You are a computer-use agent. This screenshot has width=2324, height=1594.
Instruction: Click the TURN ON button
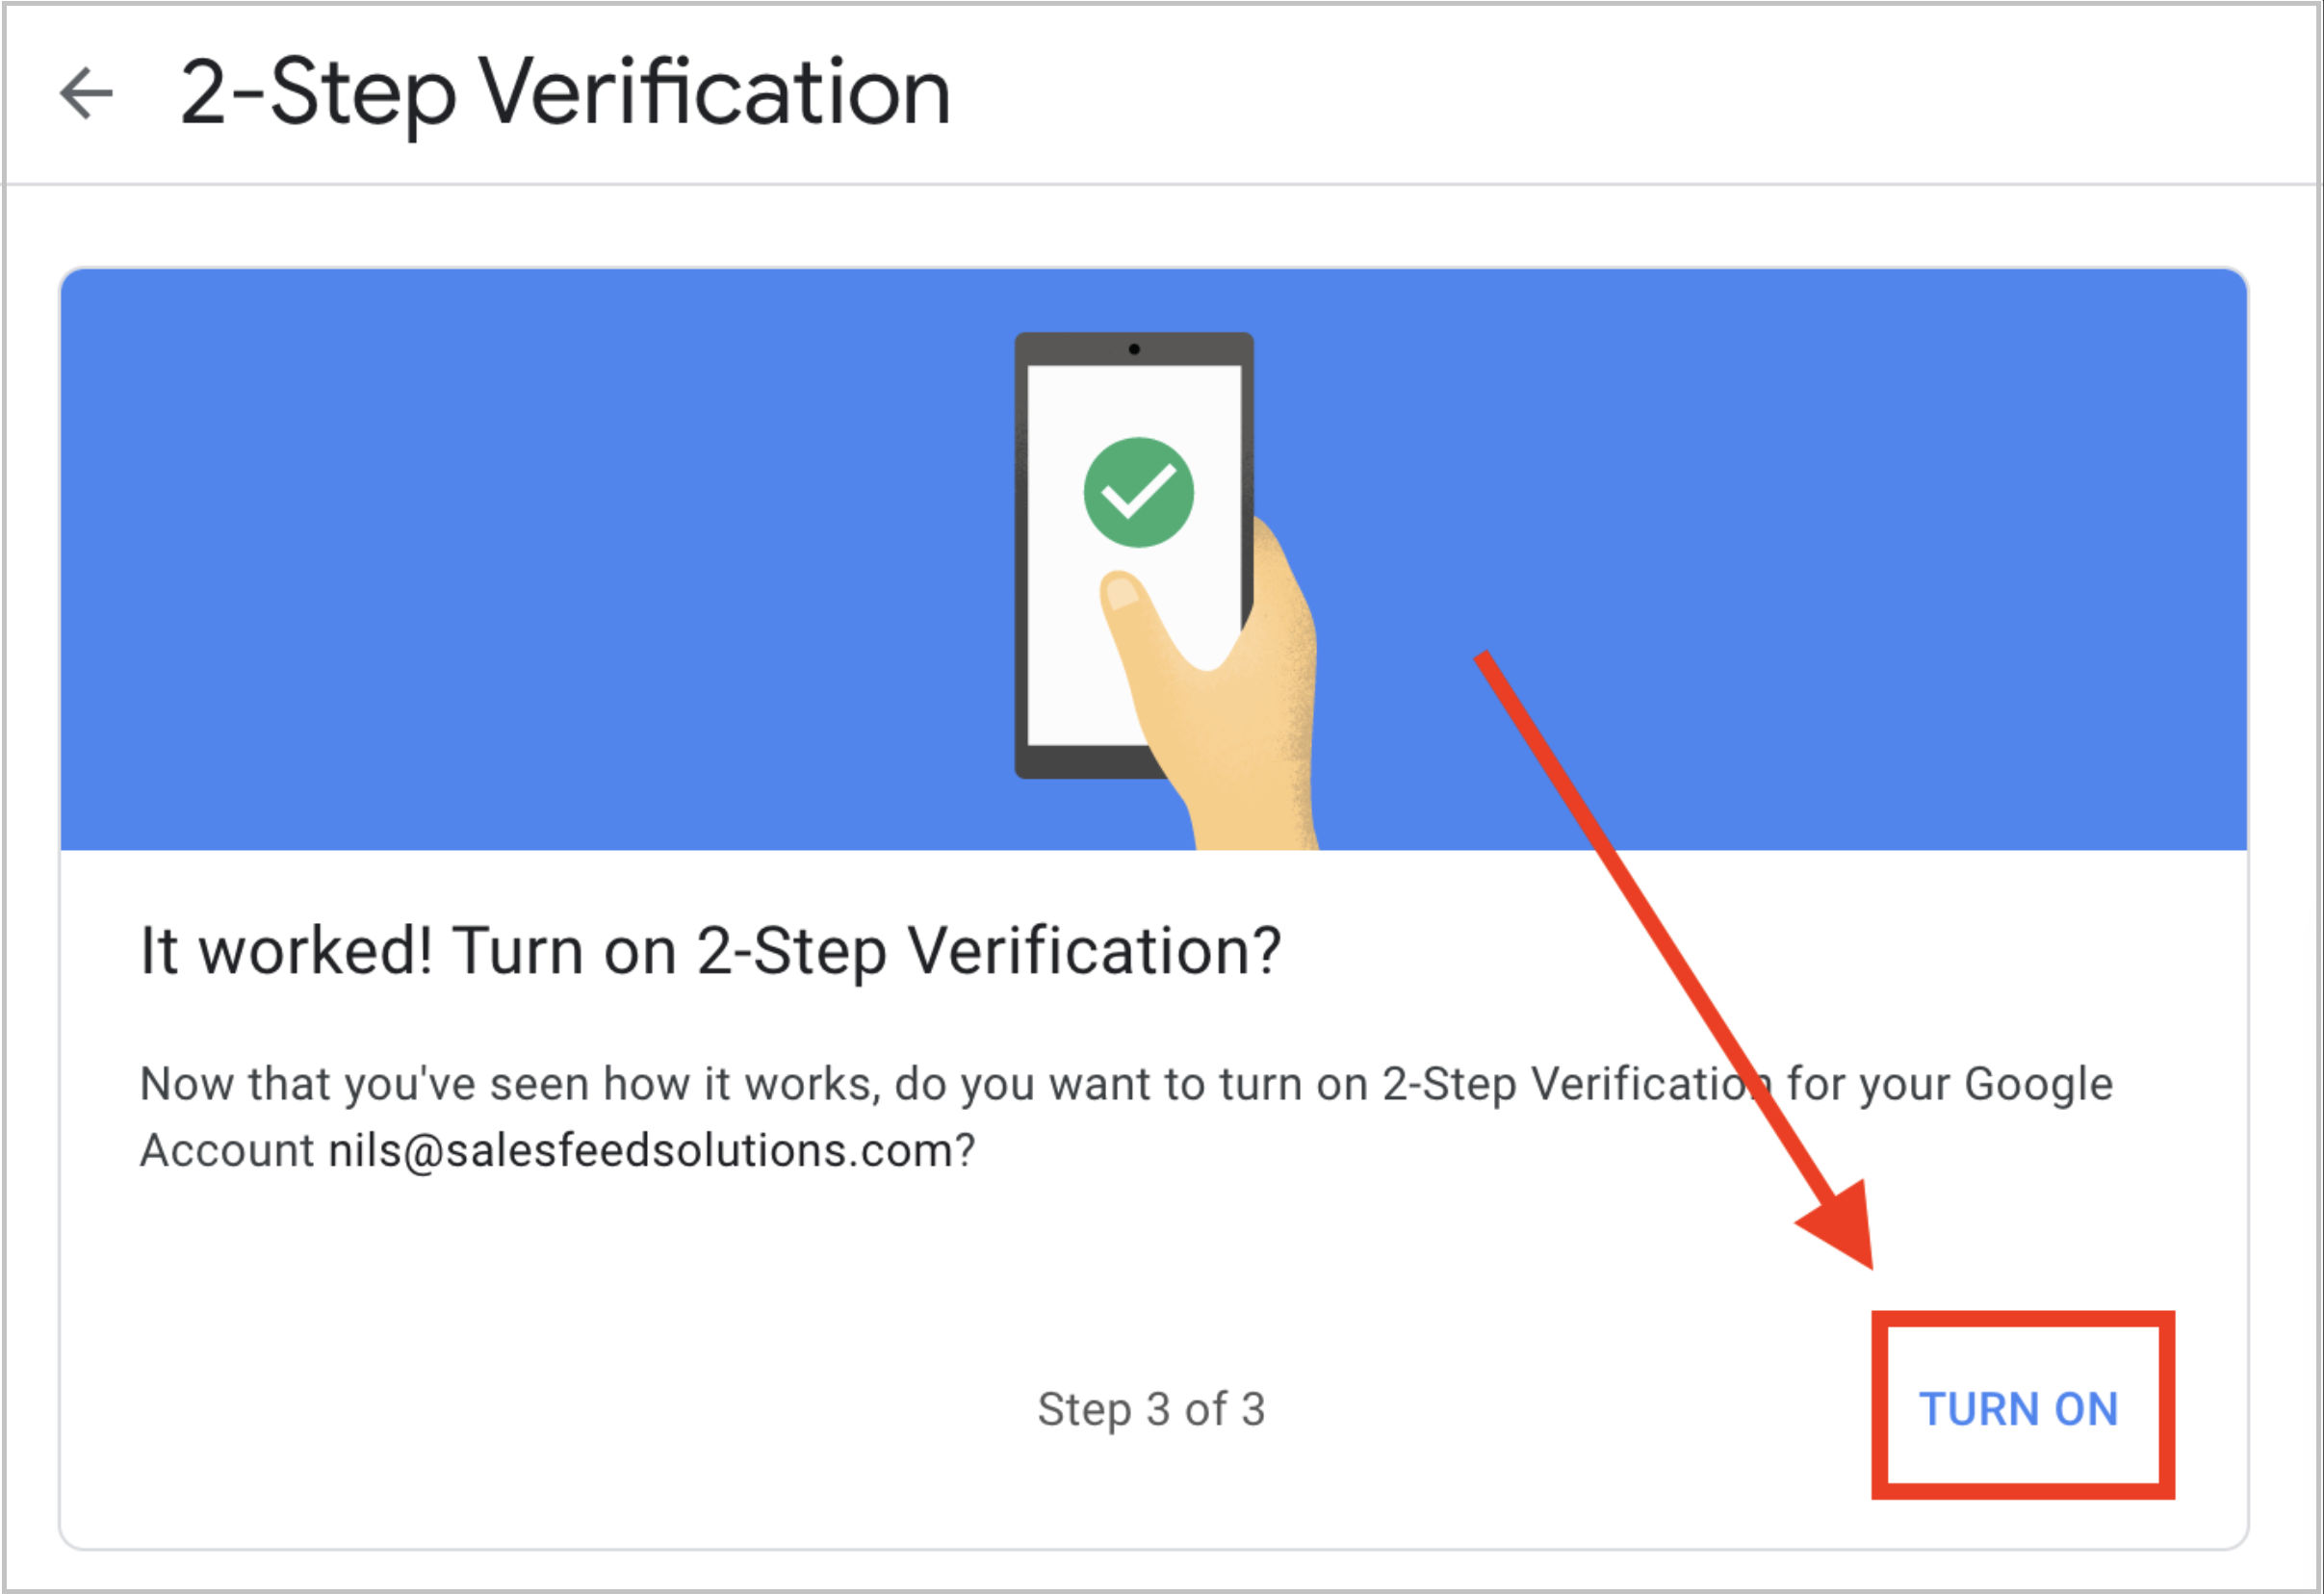pos(2018,1408)
